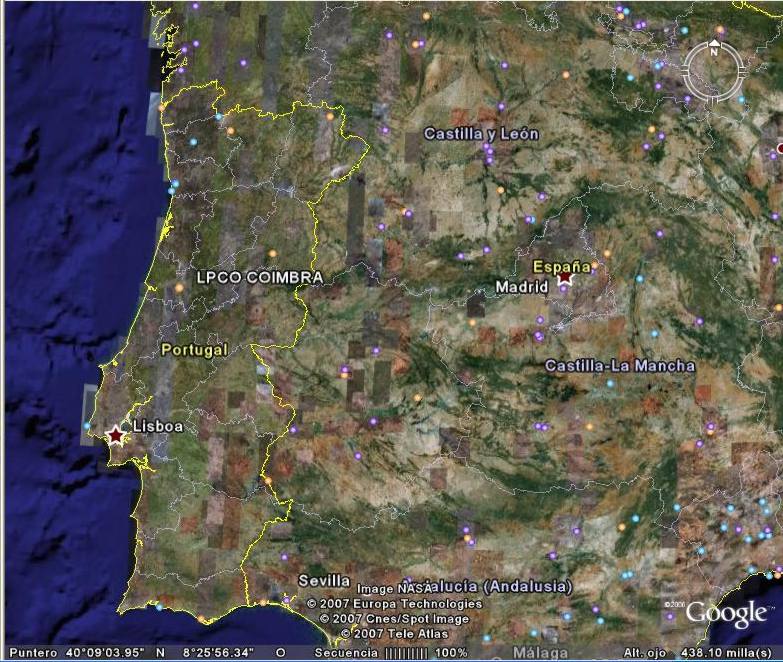Click the Lisboa red star capital marker
Viewport: 783px width, 662px height.
coord(116,435)
